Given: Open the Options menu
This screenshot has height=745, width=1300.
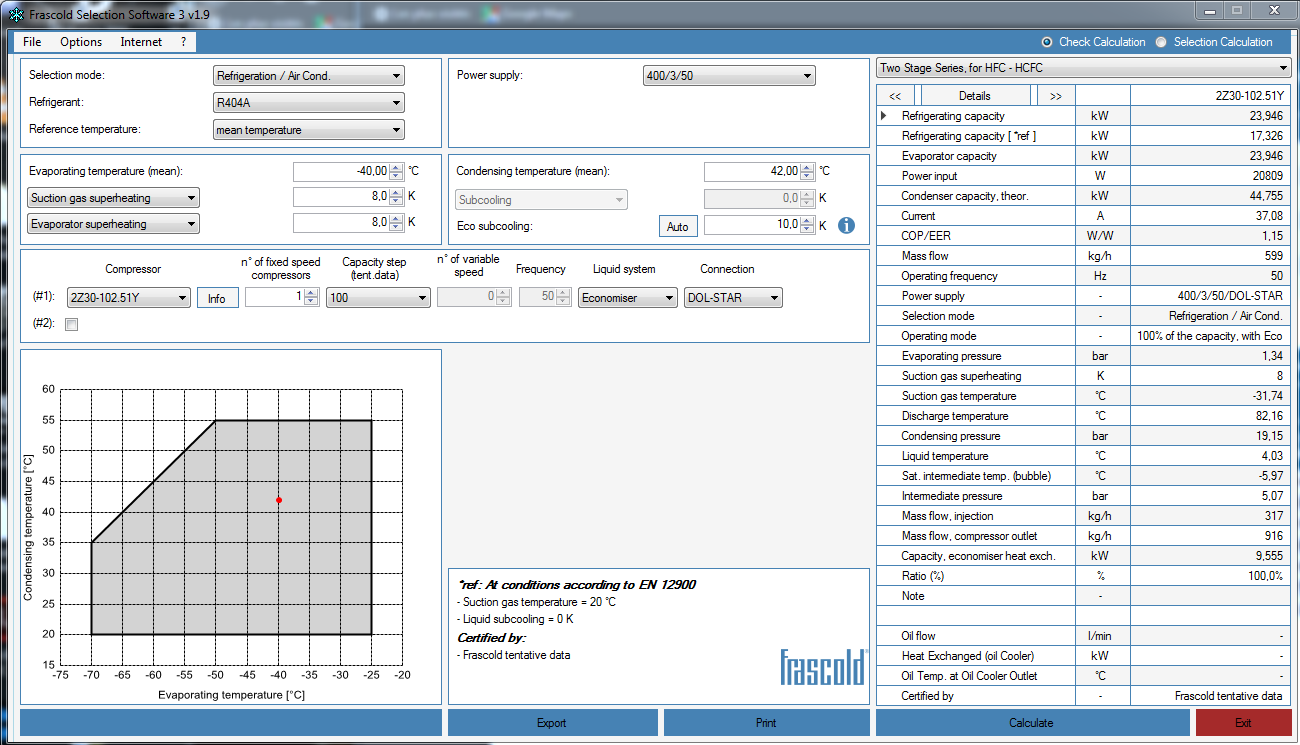Looking at the screenshot, I should coord(81,42).
